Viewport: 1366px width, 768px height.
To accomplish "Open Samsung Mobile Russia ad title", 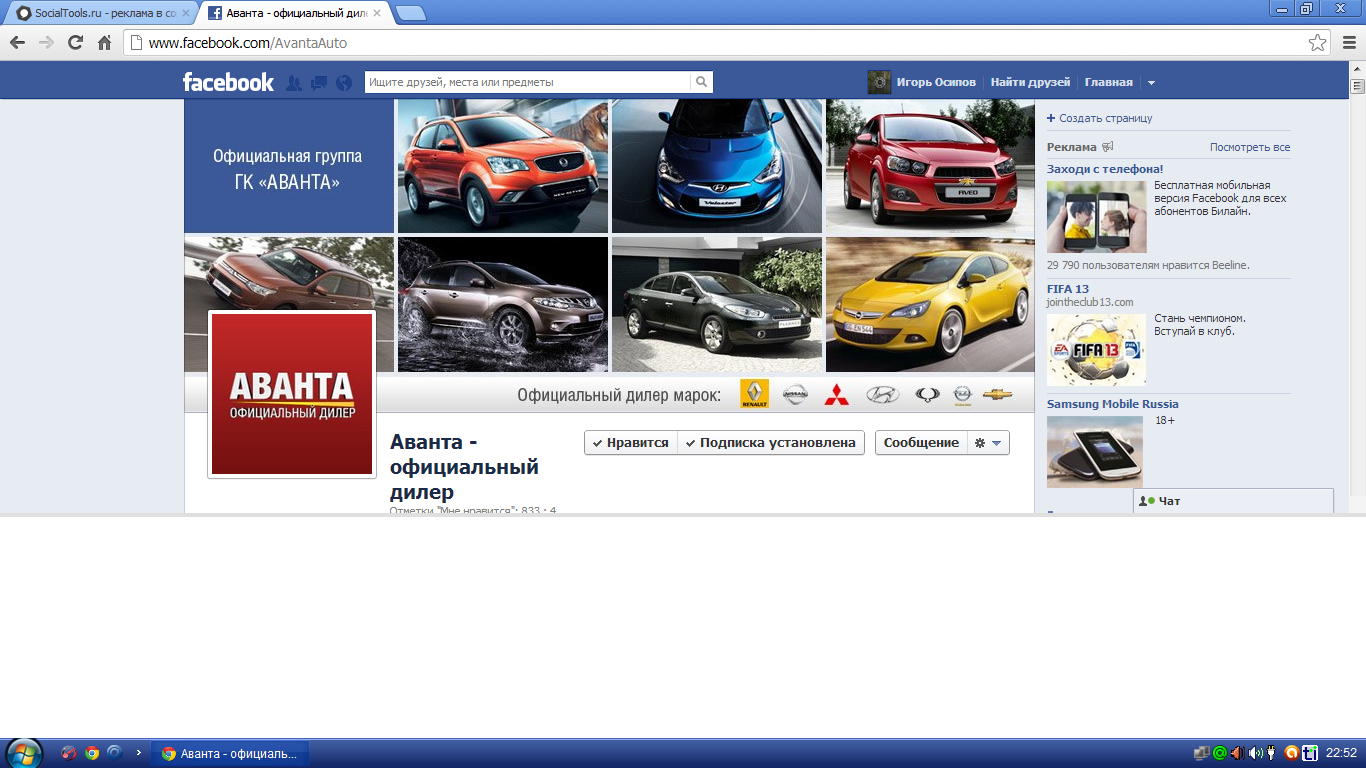I will click(1113, 404).
